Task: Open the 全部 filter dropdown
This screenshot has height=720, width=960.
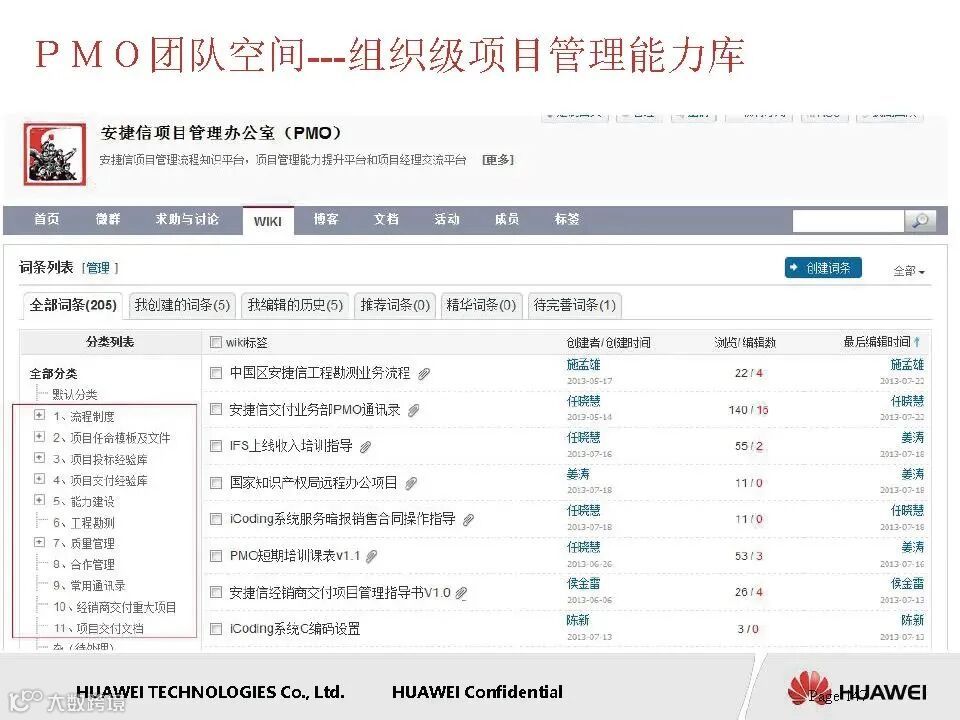Action: point(909,271)
